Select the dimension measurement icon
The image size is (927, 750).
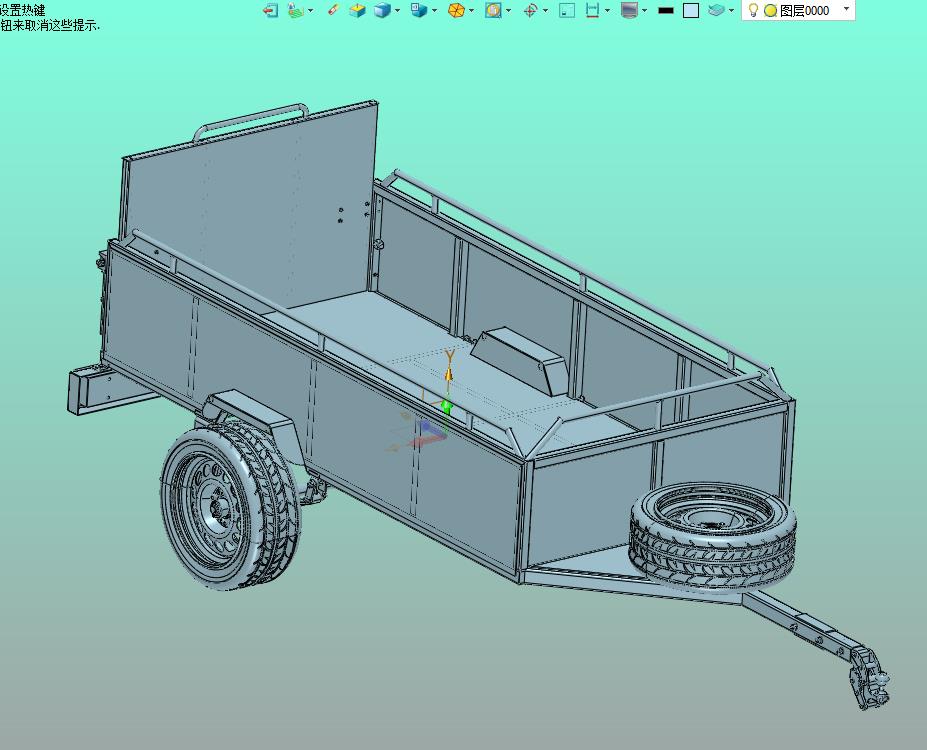pyautogui.click(x=592, y=10)
